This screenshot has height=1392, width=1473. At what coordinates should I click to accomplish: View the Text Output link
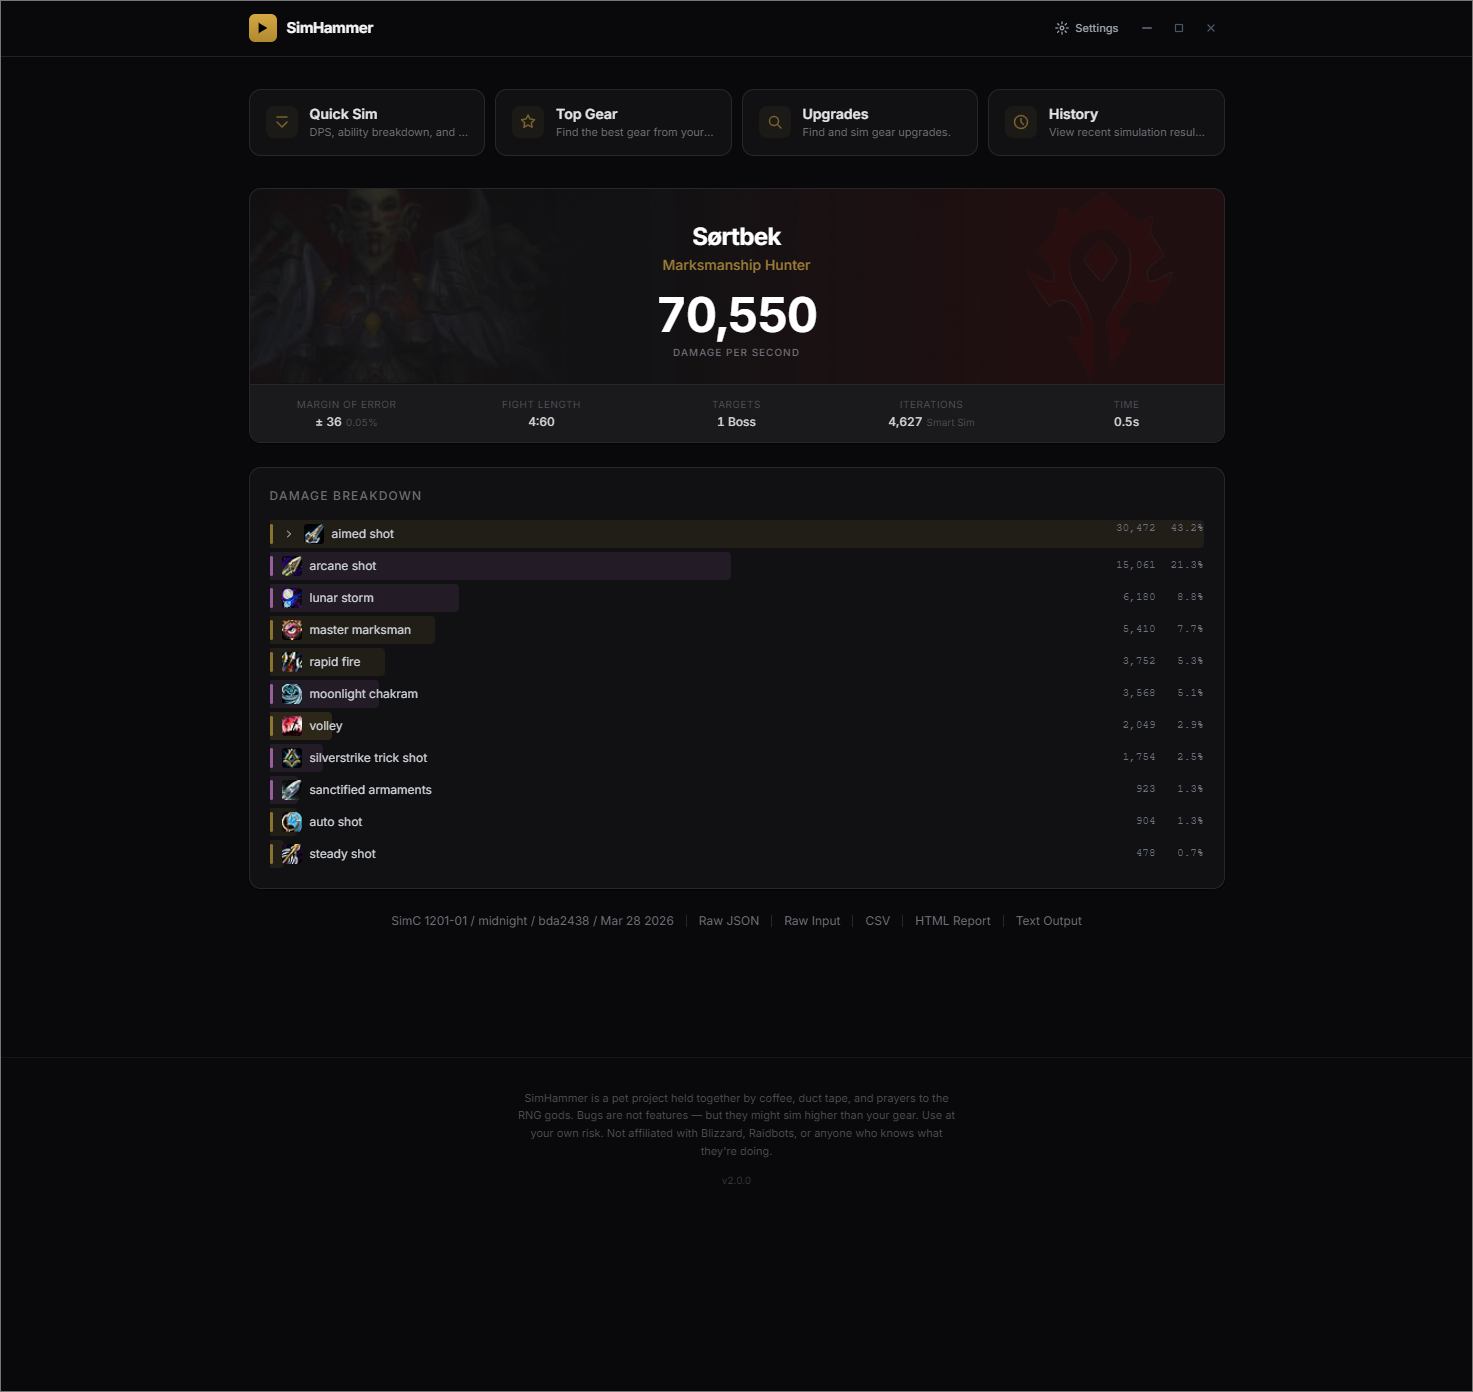(x=1049, y=921)
